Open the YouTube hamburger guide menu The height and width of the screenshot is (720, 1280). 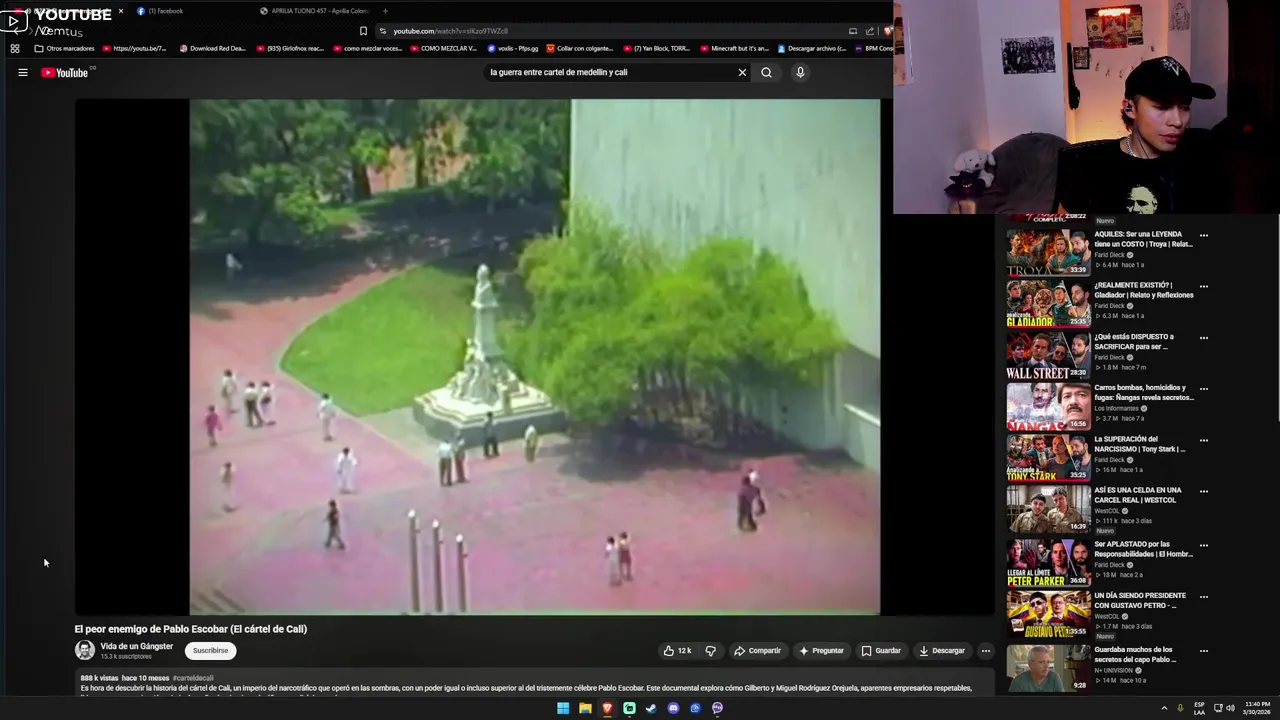click(x=22, y=72)
